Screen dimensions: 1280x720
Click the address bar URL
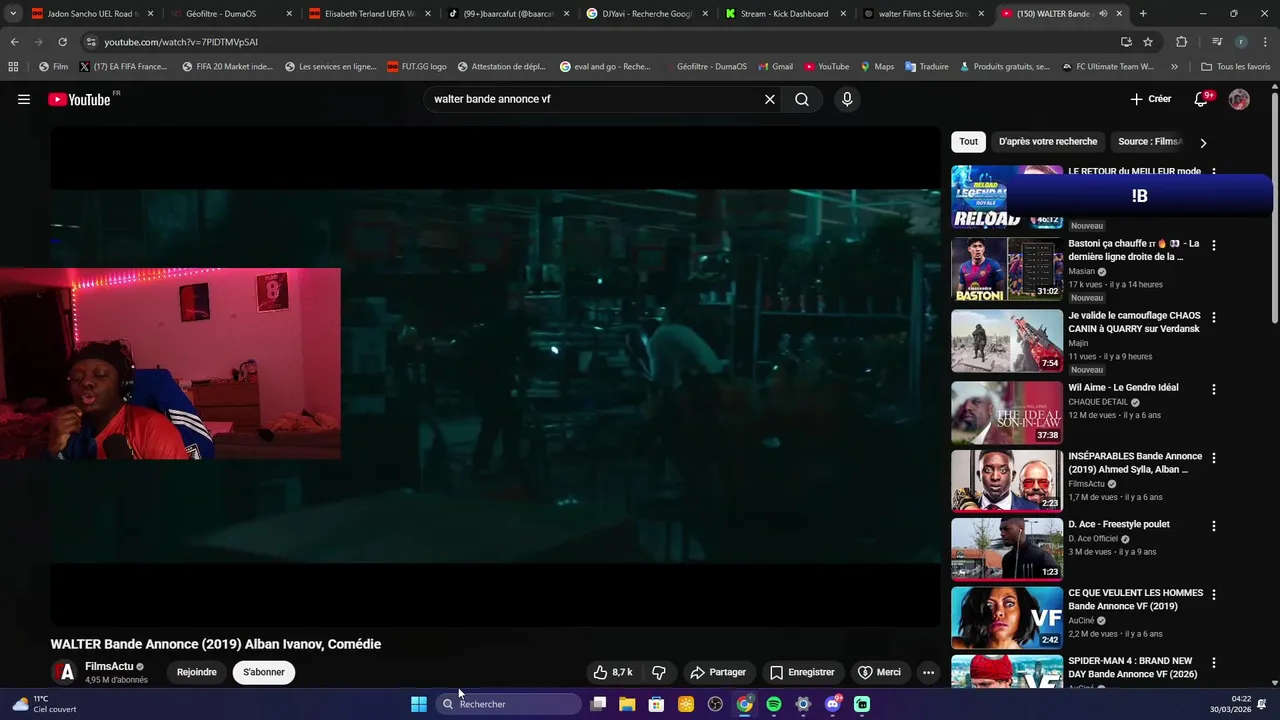(x=181, y=42)
